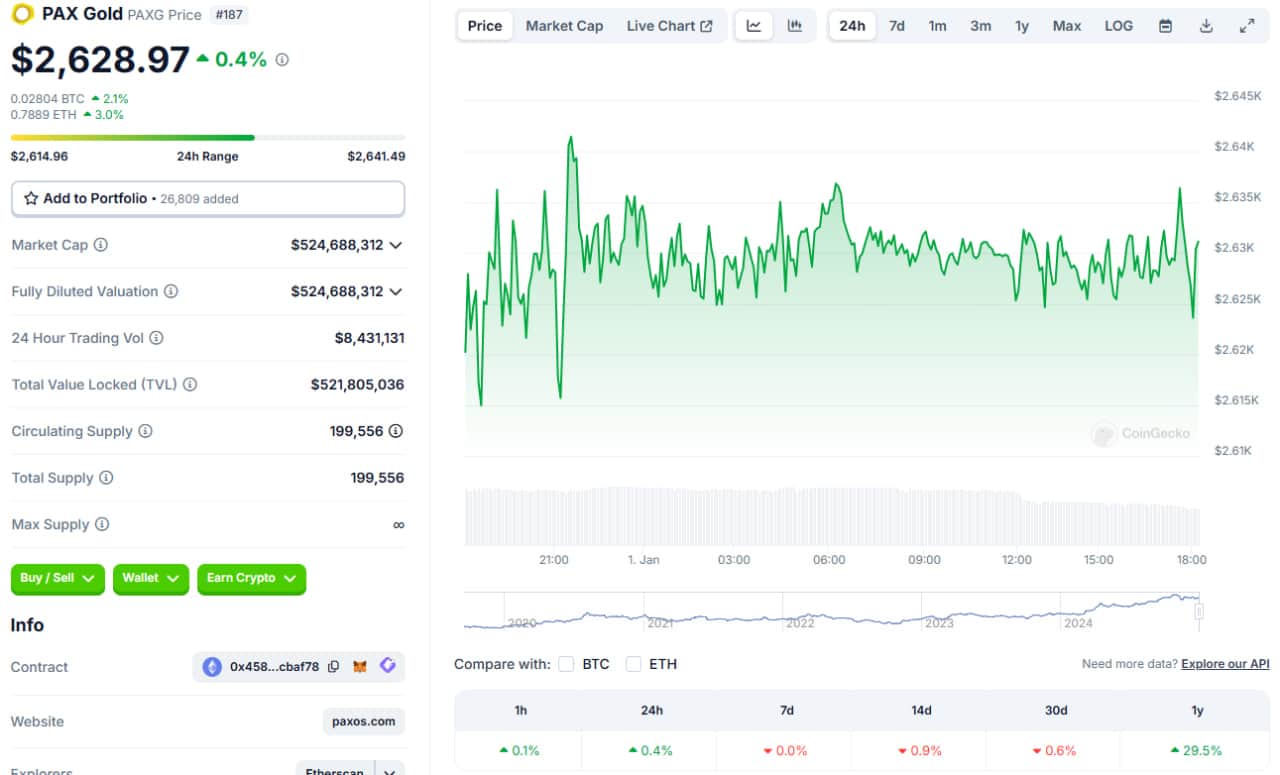The height and width of the screenshot is (775, 1280).
Task: Toggle LOG scale on chart
Action: (1119, 26)
